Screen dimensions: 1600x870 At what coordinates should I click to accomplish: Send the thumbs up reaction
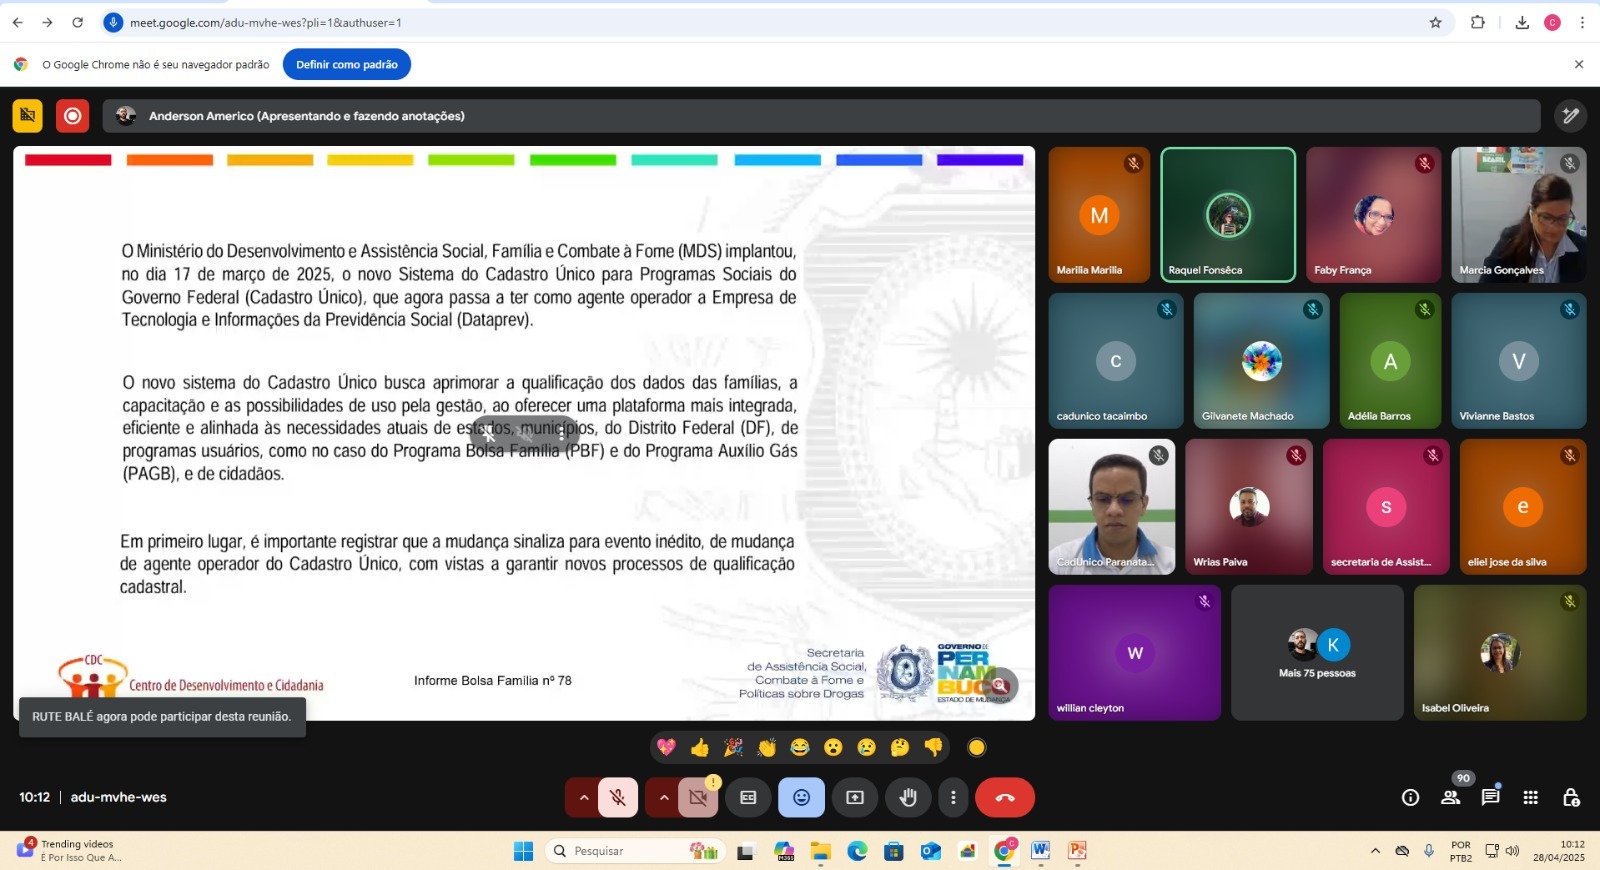[x=699, y=747]
